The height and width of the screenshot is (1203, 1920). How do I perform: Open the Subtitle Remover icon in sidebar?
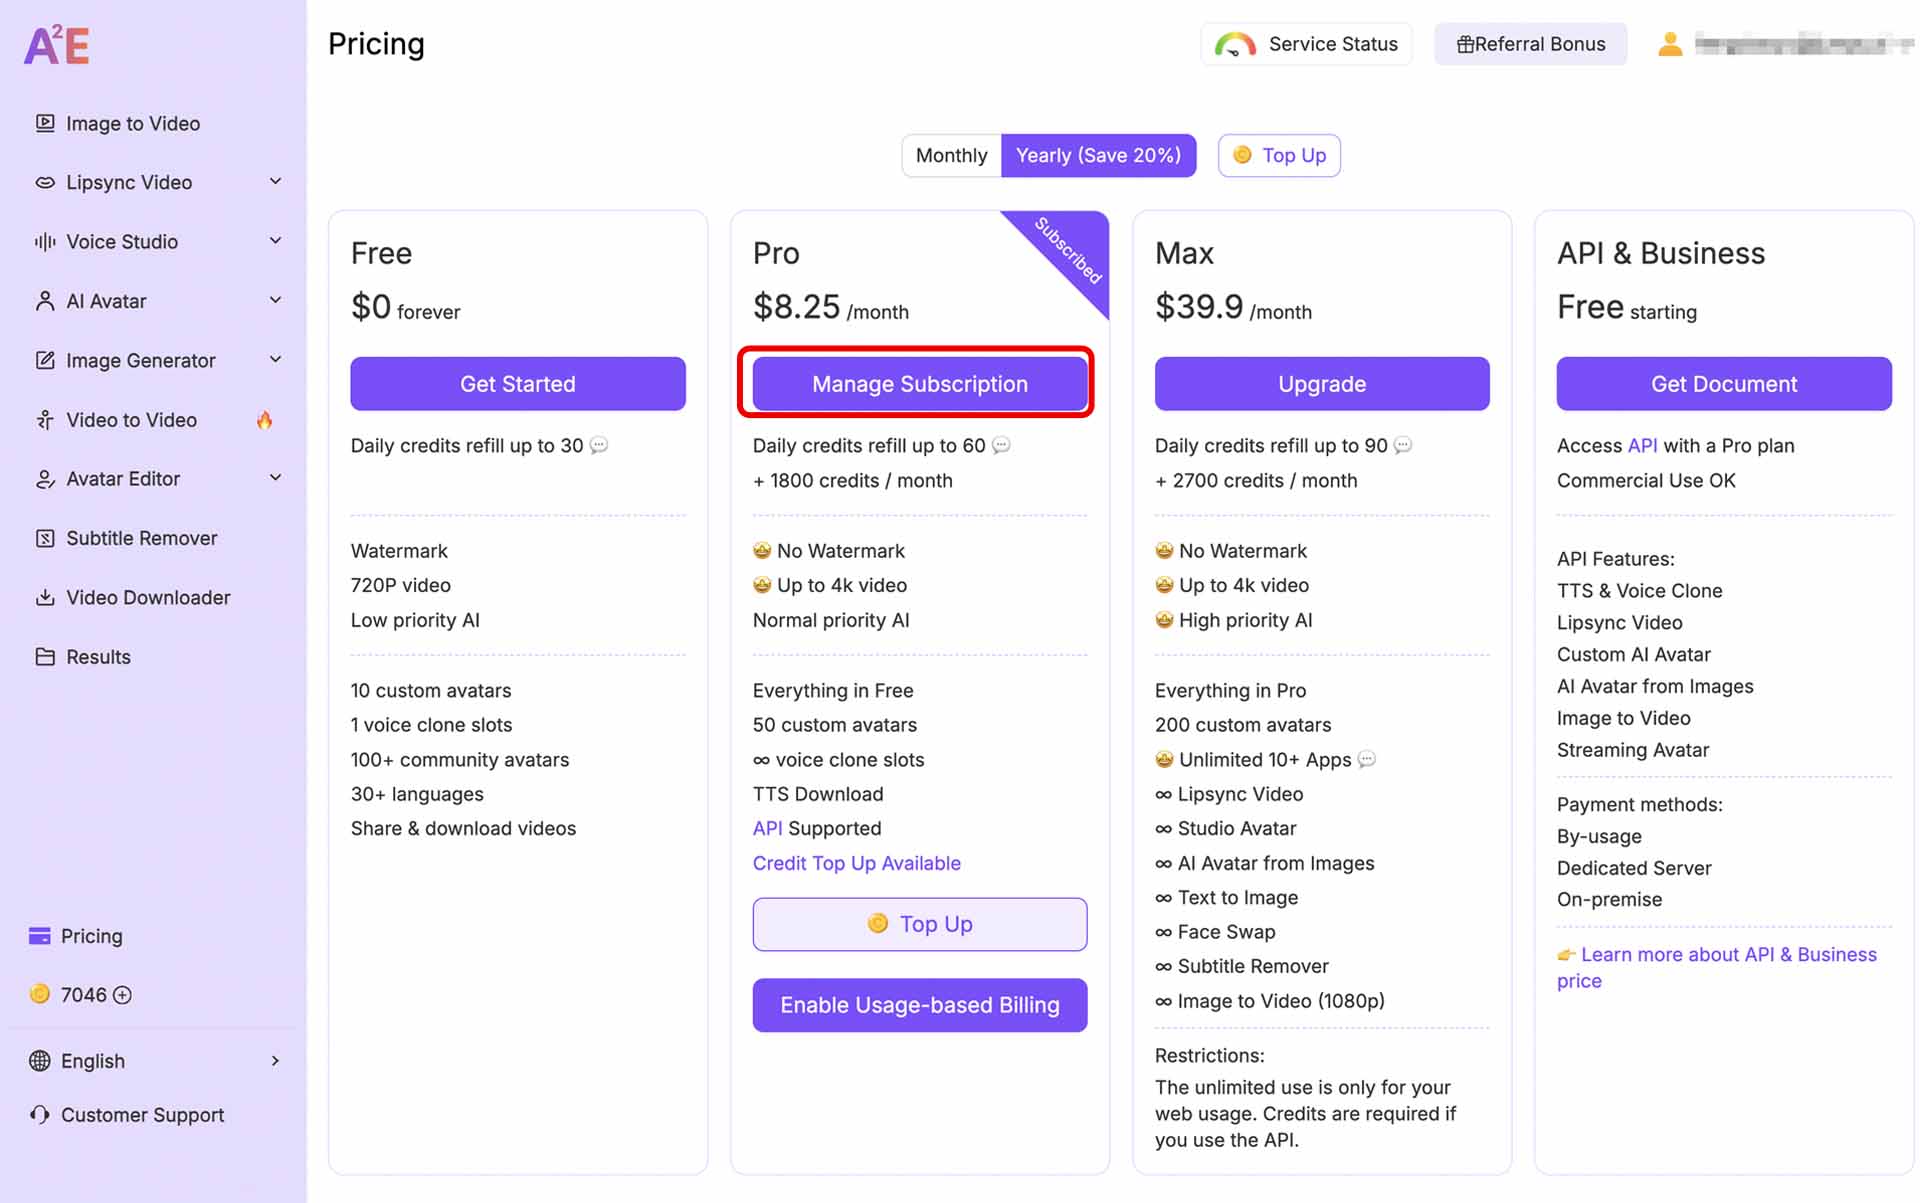click(x=45, y=538)
